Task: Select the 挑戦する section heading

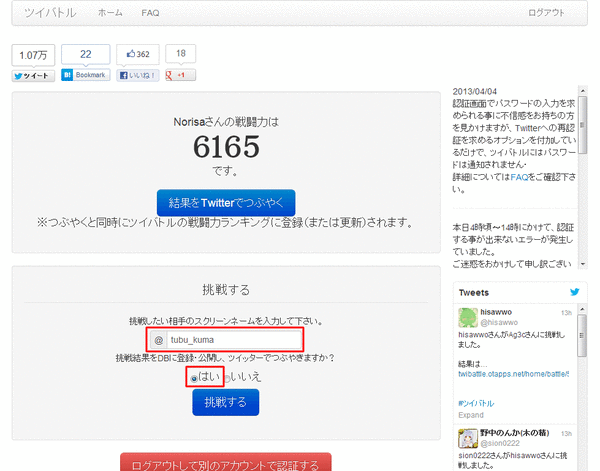Action: [226, 290]
